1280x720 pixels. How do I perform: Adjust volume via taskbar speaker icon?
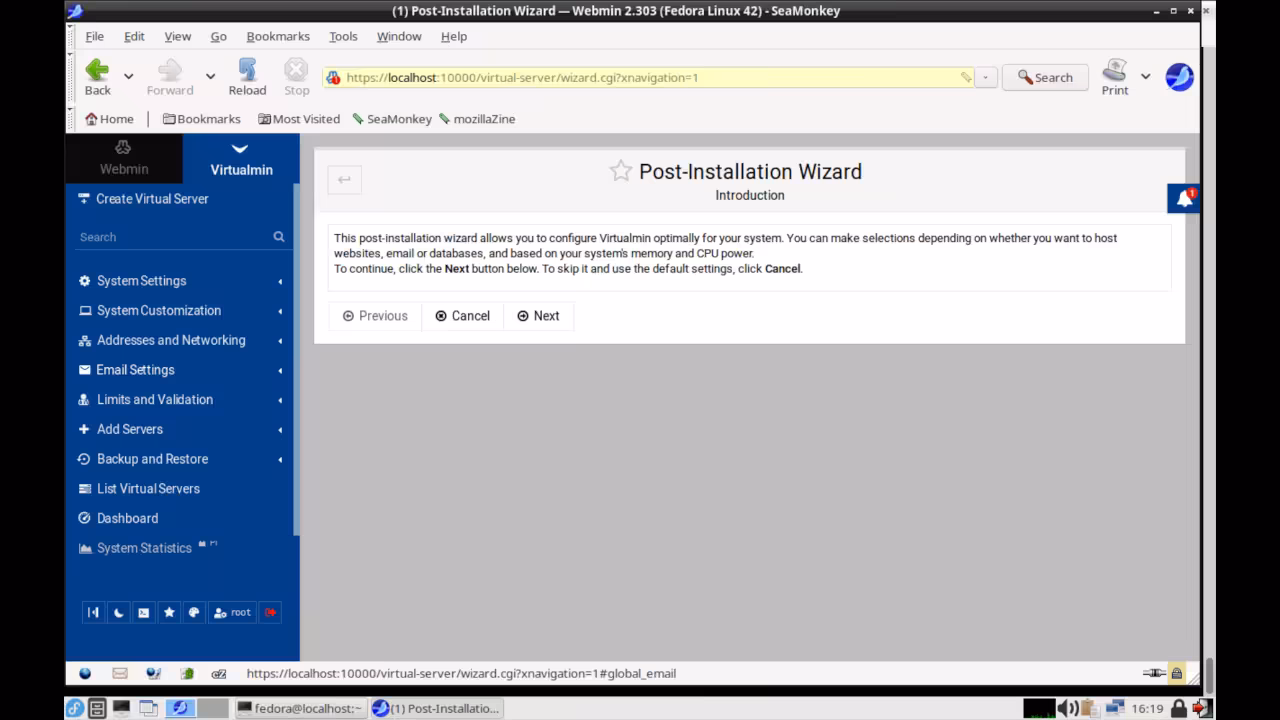coord(1067,708)
